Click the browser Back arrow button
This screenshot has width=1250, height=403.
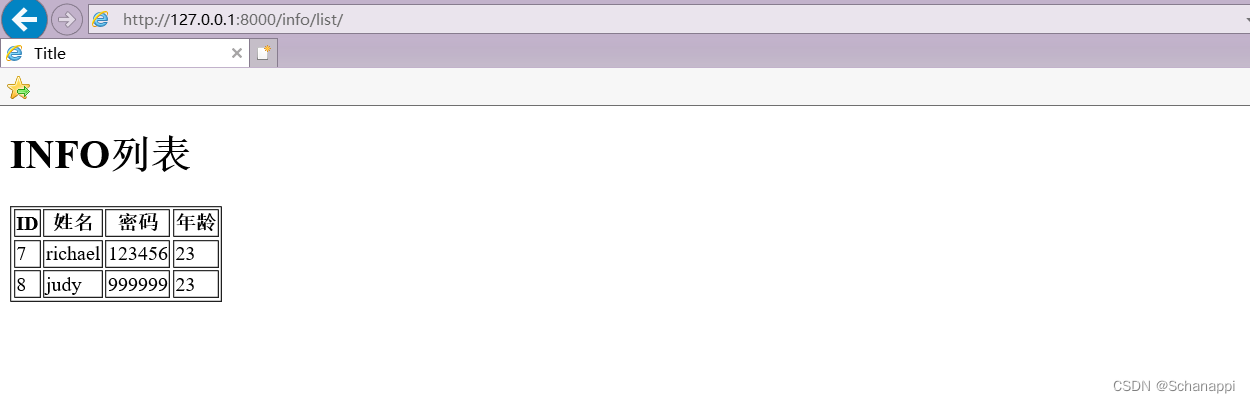pyautogui.click(x=24, y=19)
